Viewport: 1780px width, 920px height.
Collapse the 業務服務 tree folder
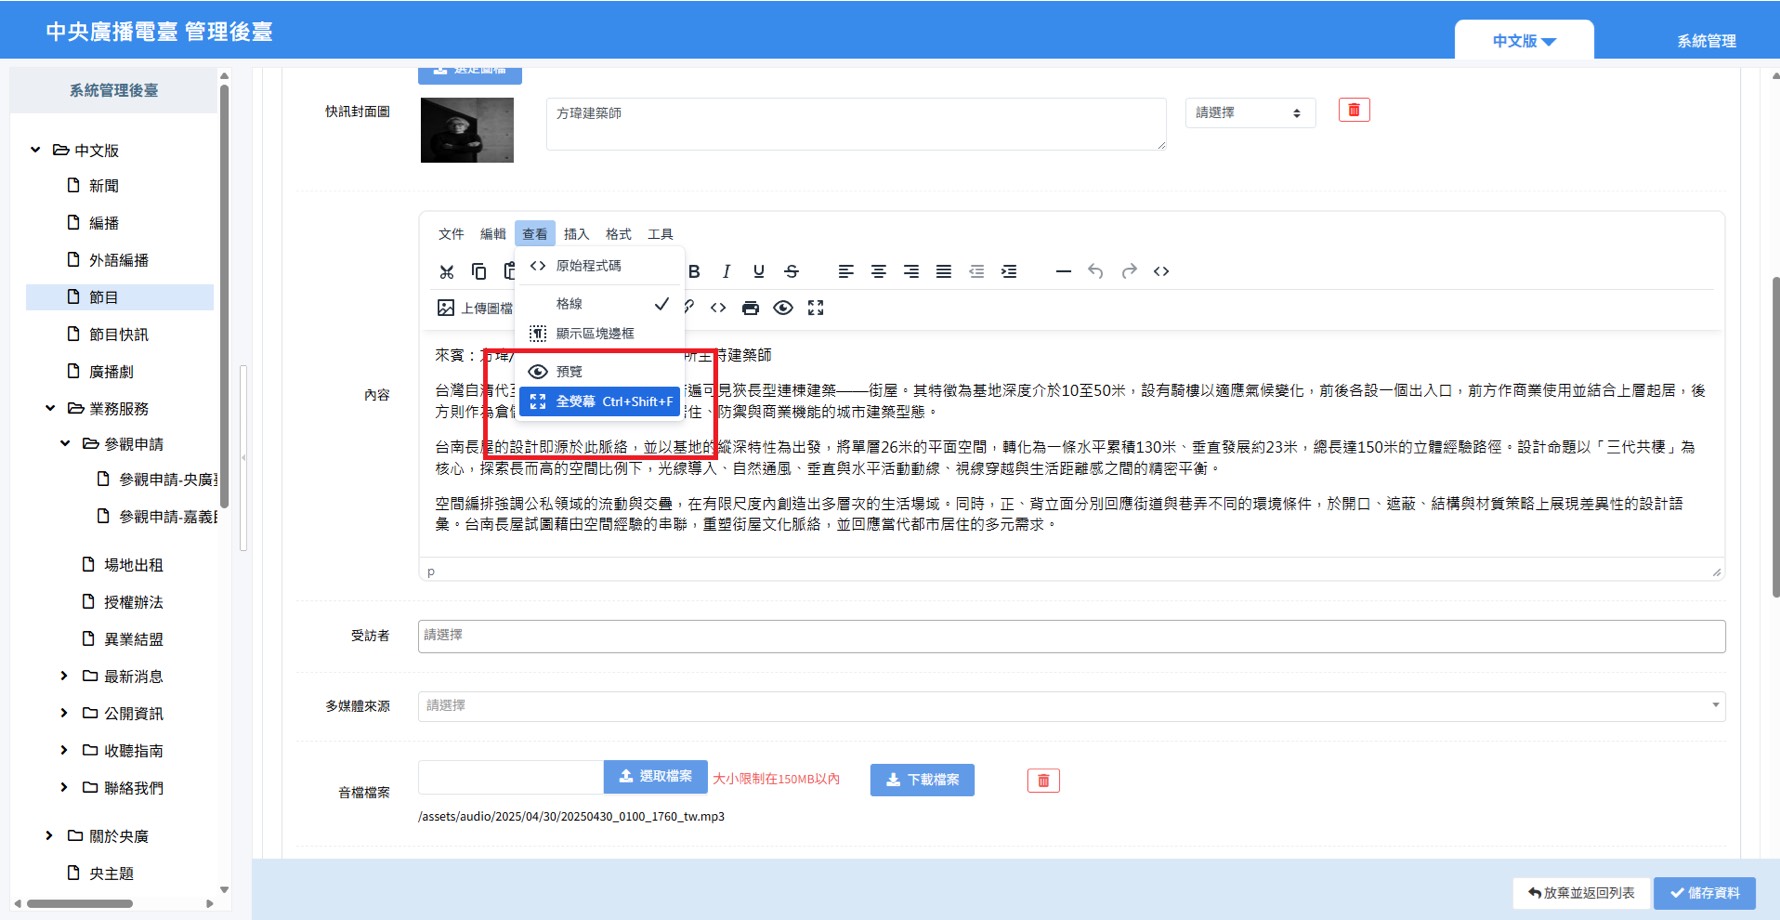[x=51, y=408]
